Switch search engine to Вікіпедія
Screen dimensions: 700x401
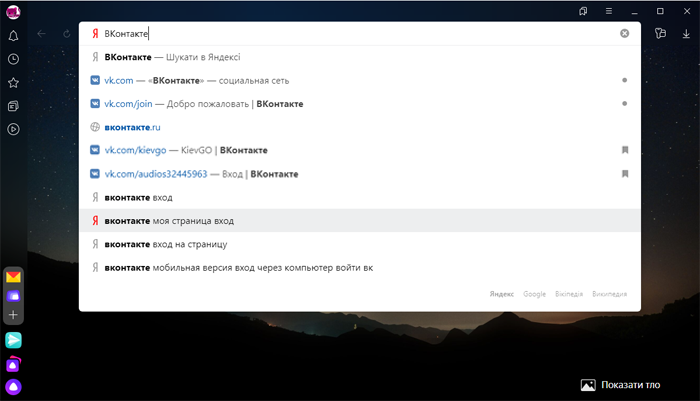point(569,294)
